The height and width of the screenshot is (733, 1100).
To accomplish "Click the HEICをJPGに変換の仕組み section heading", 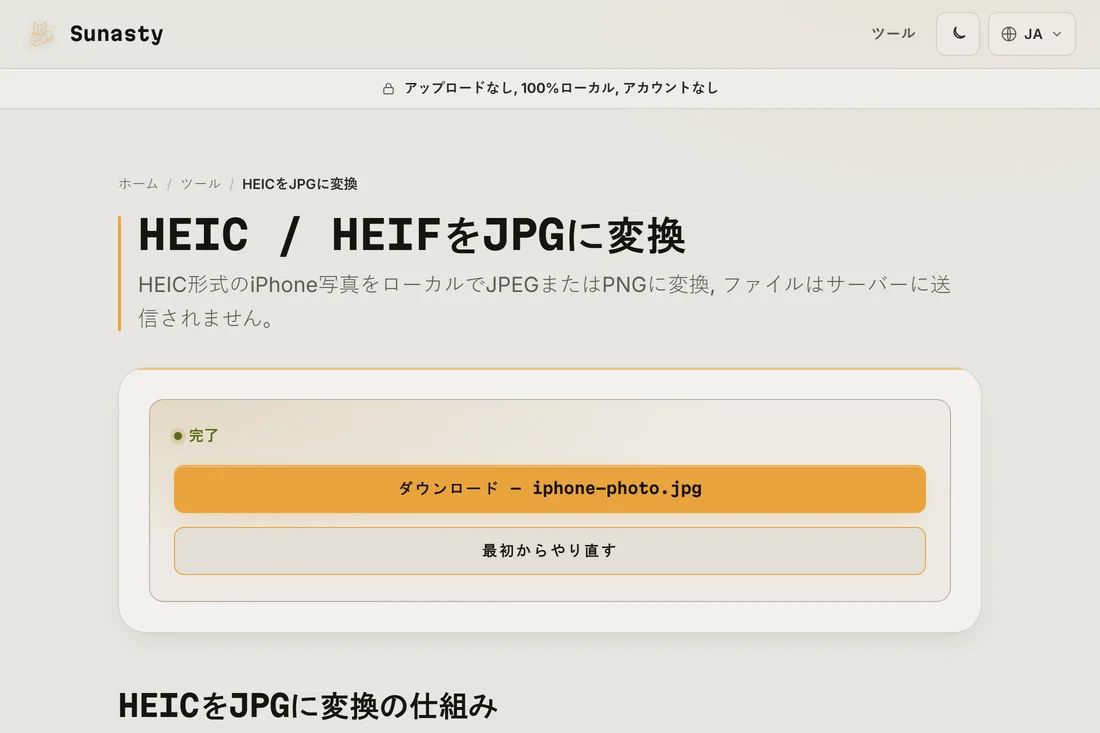I will coord(308,706).
